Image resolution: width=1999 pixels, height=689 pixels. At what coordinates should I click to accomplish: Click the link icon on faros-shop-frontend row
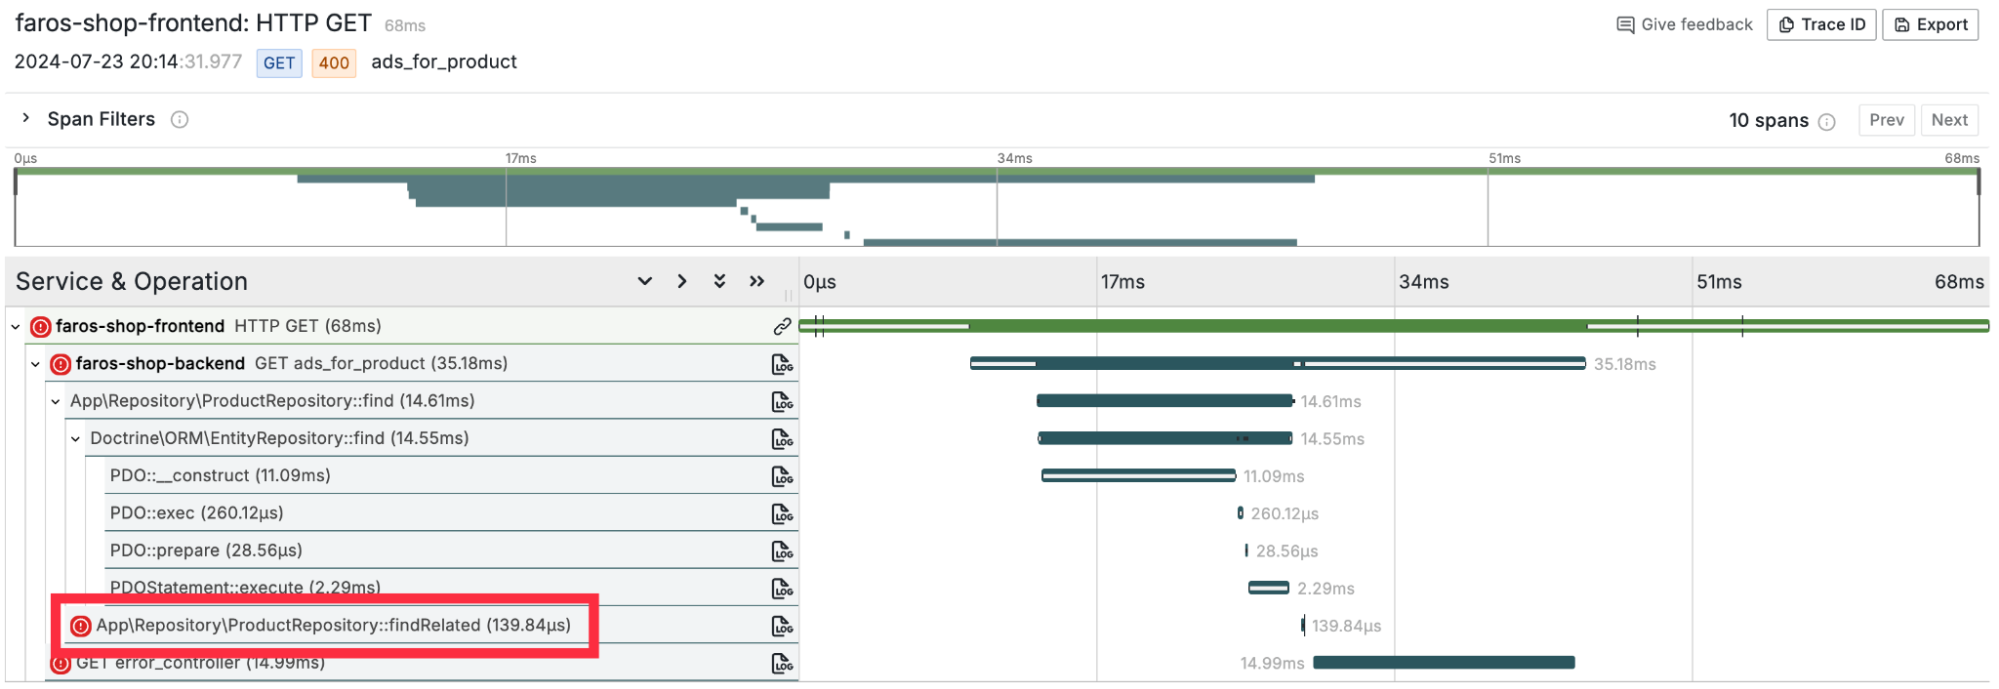[x=782, y=326]
